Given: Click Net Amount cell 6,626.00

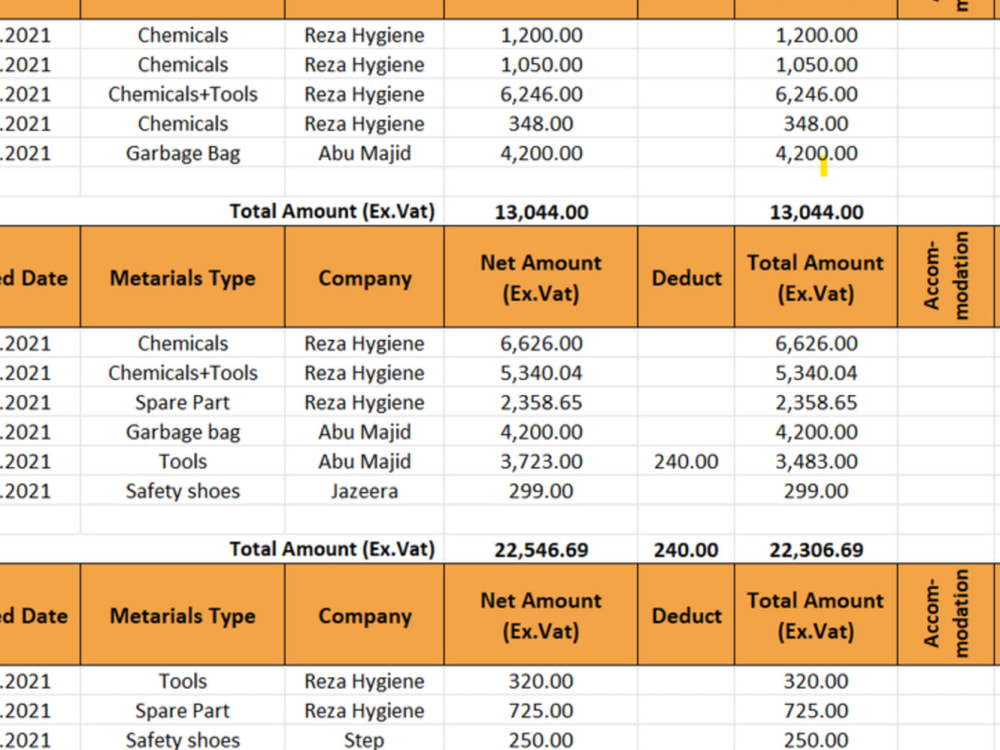Looking at the screenshot, I should pos(541,343).
